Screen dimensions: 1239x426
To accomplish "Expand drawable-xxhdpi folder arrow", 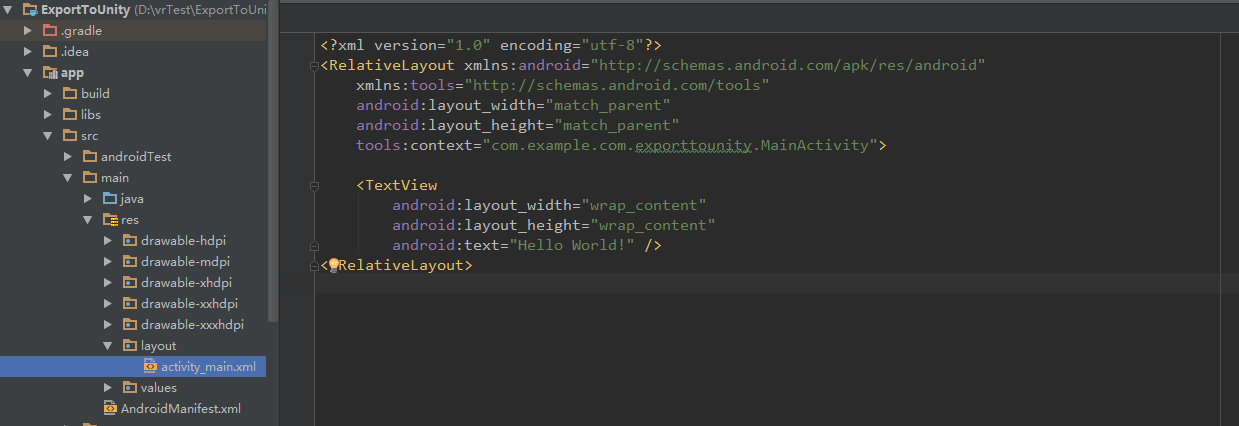I will [x=108, y=303].
